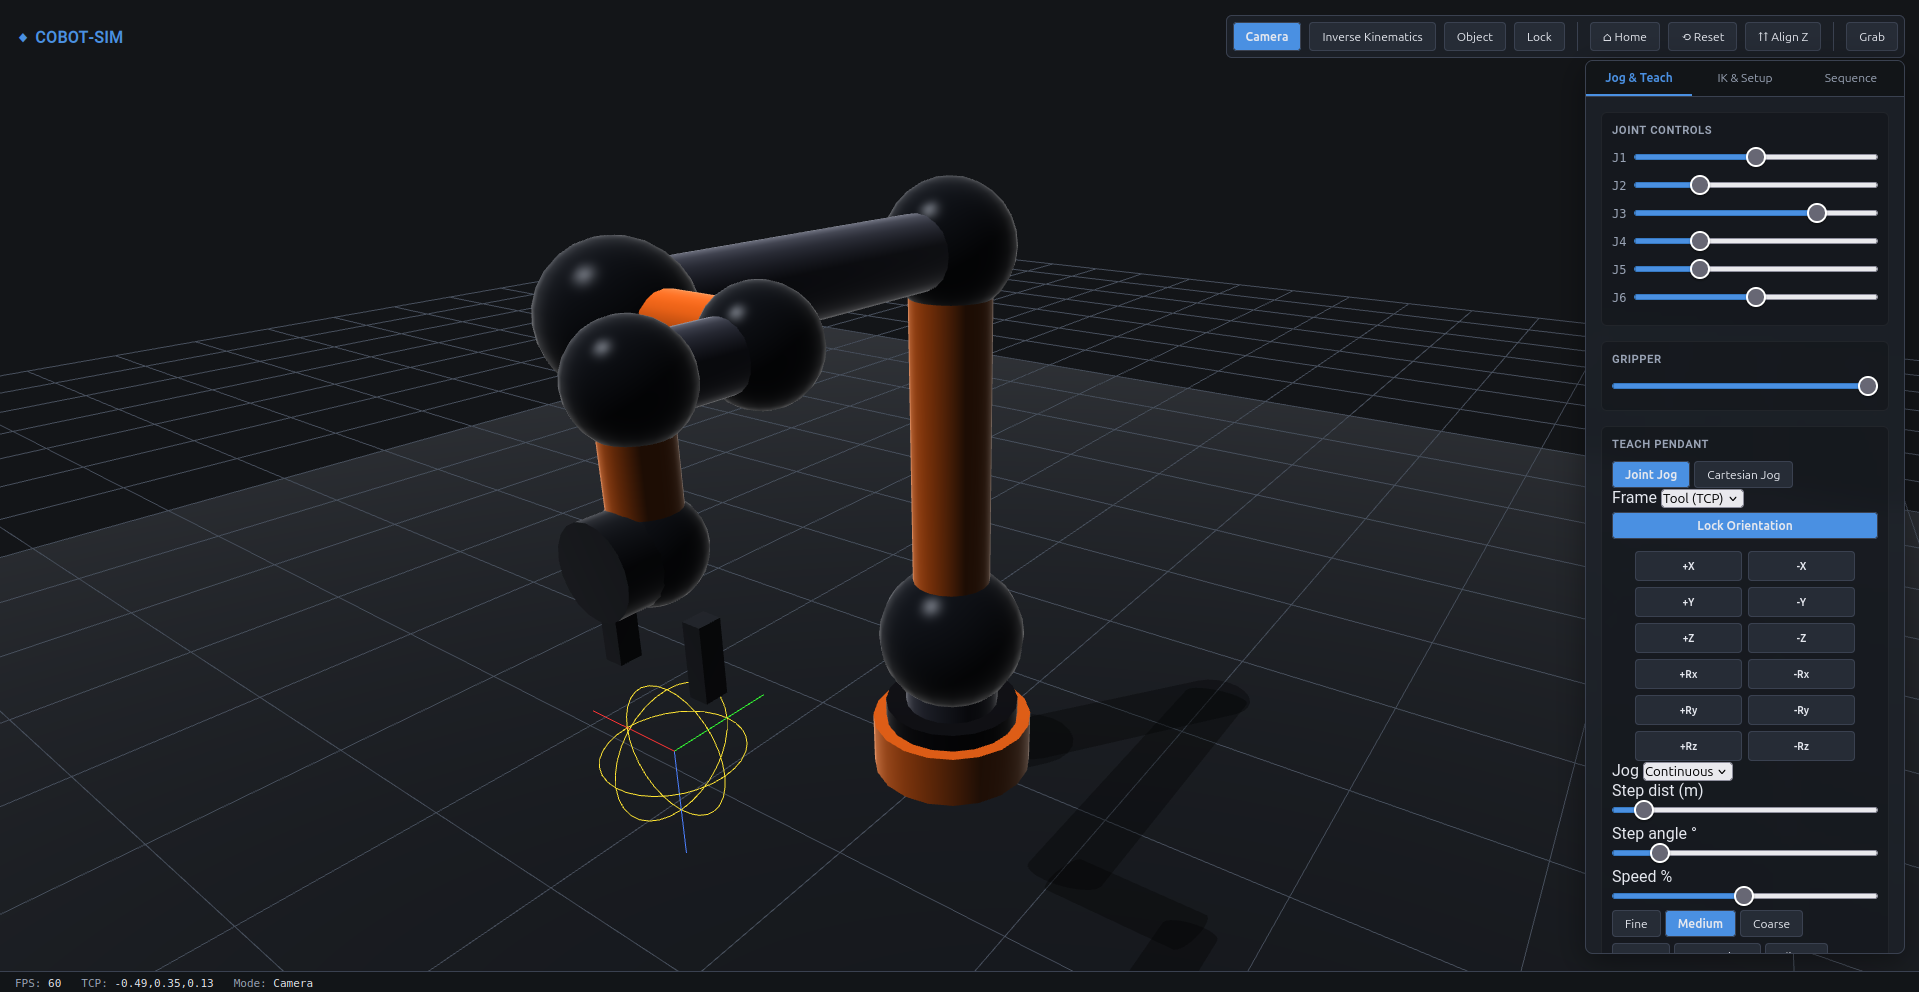1919x992 pixels.
Task: Adjust the J6 joint slider
Action: 1755,297
